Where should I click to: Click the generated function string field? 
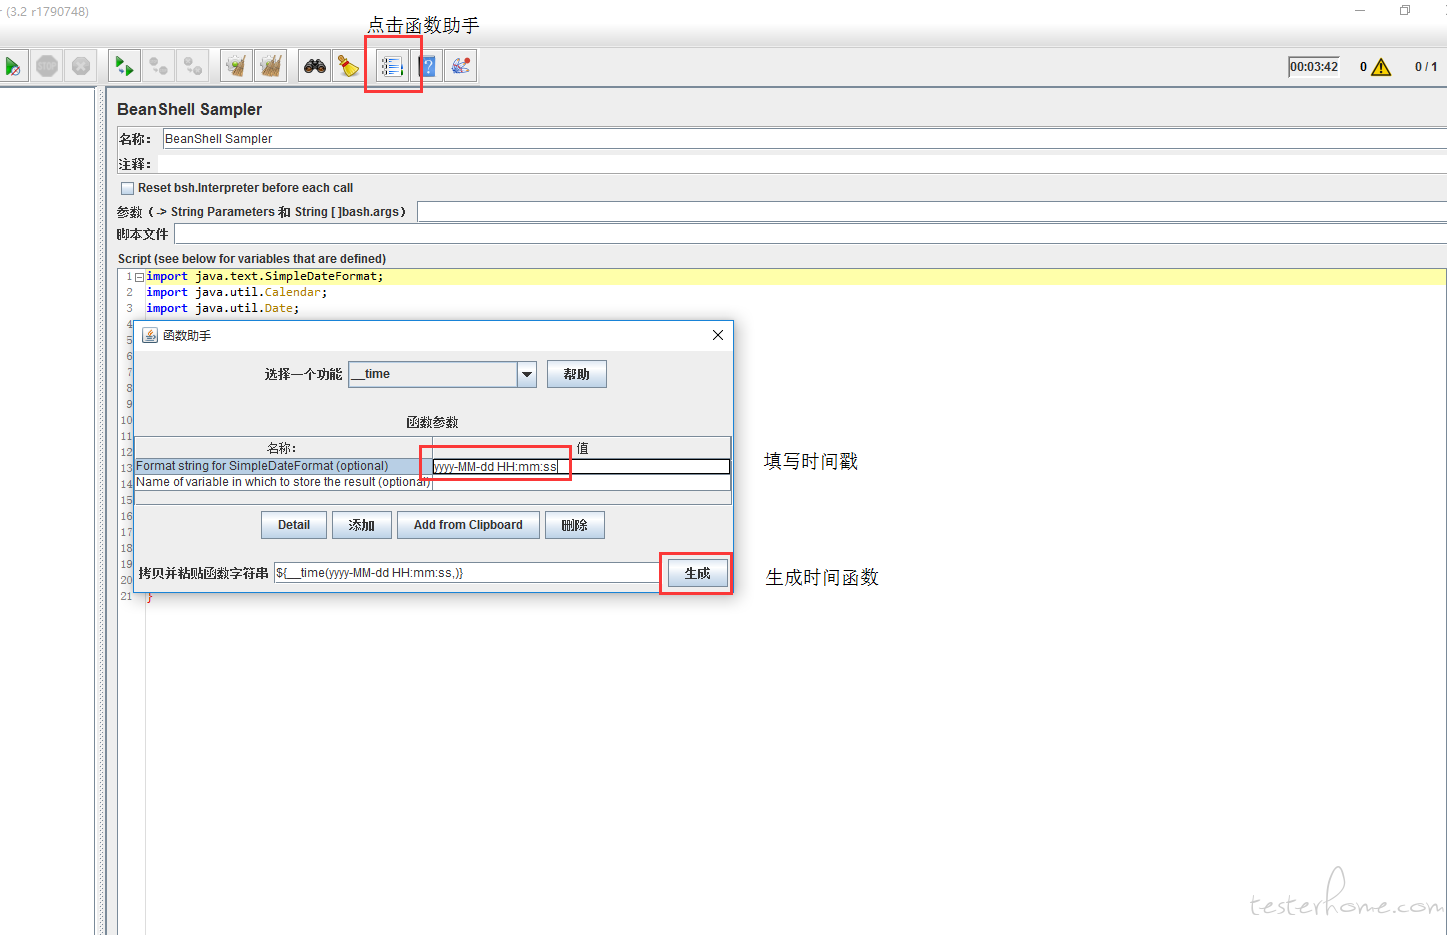(x=466, y=573)
